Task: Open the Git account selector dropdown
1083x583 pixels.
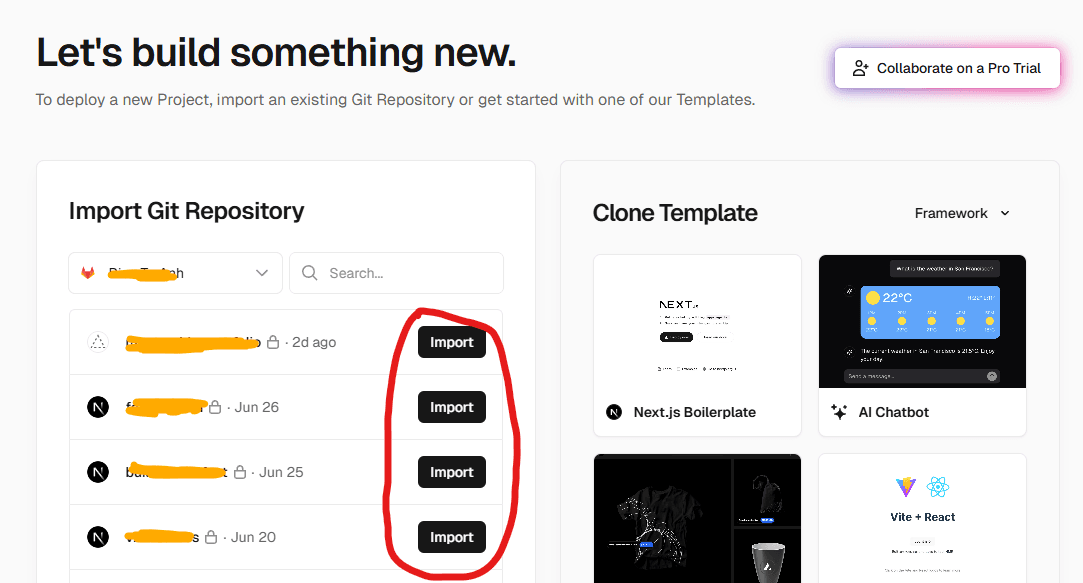Action: [175, 272]
